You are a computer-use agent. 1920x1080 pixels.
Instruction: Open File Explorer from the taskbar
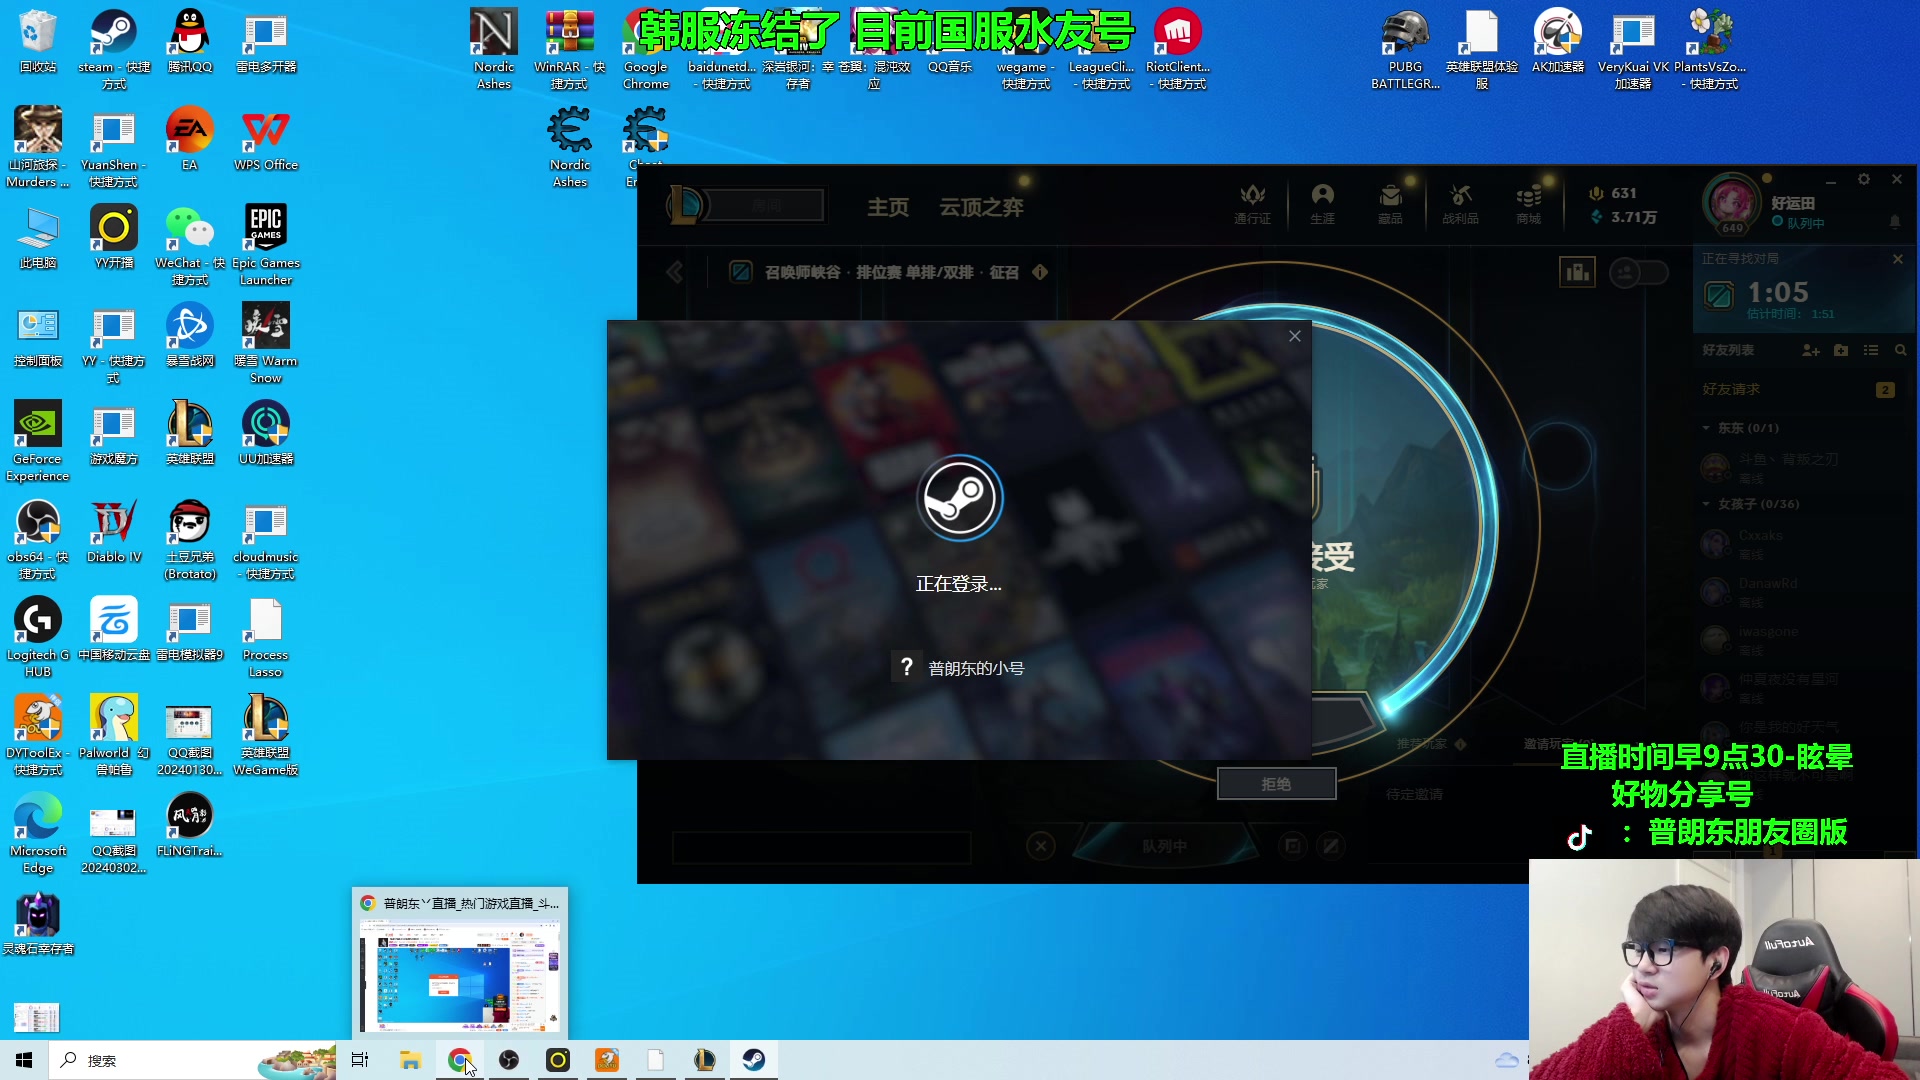(x=410, y=1060)
